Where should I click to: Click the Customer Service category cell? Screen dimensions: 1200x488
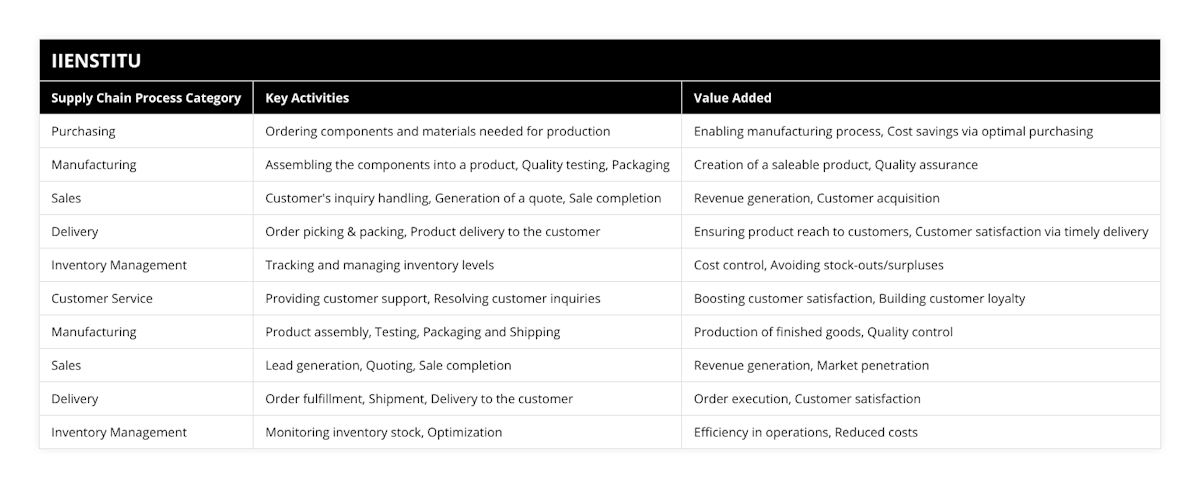click(102, 298)
